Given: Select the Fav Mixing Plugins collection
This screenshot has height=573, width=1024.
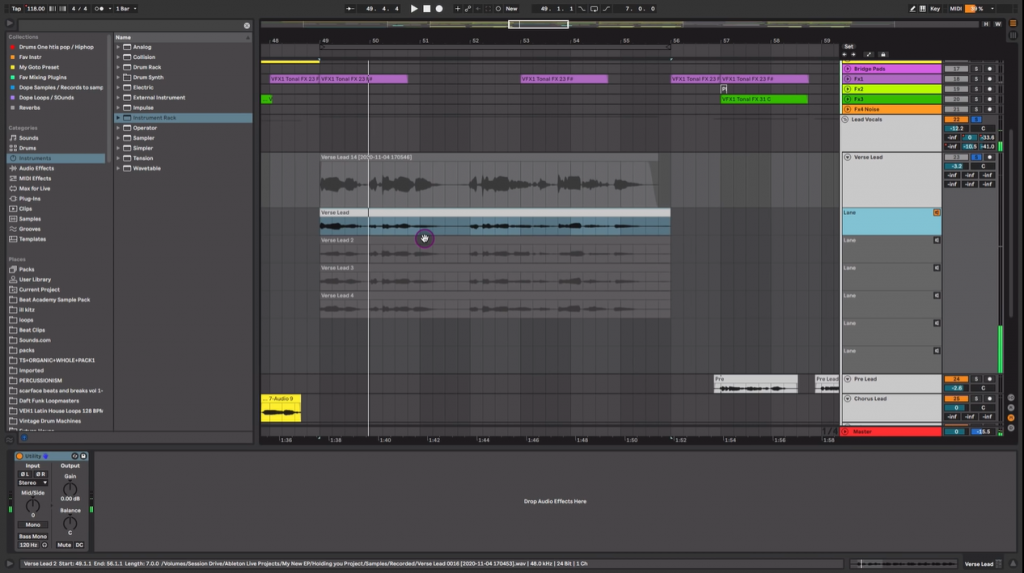Looking at the screenshot, I should pos(41,77).
